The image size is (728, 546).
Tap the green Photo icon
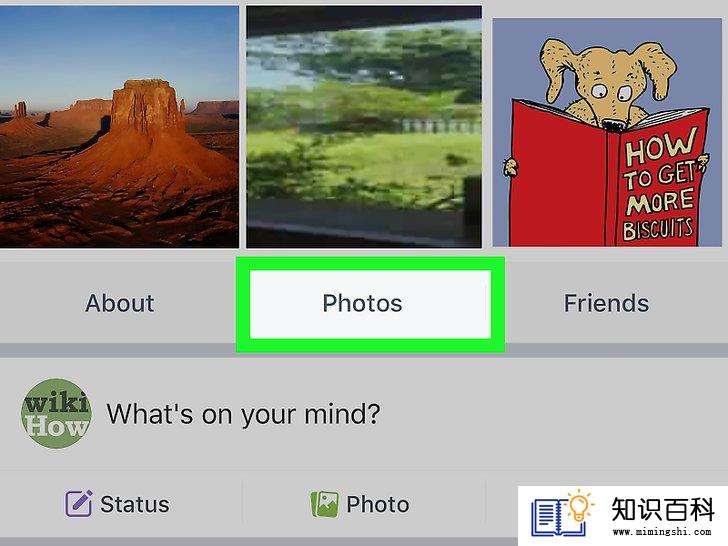[x=324, y=504]
